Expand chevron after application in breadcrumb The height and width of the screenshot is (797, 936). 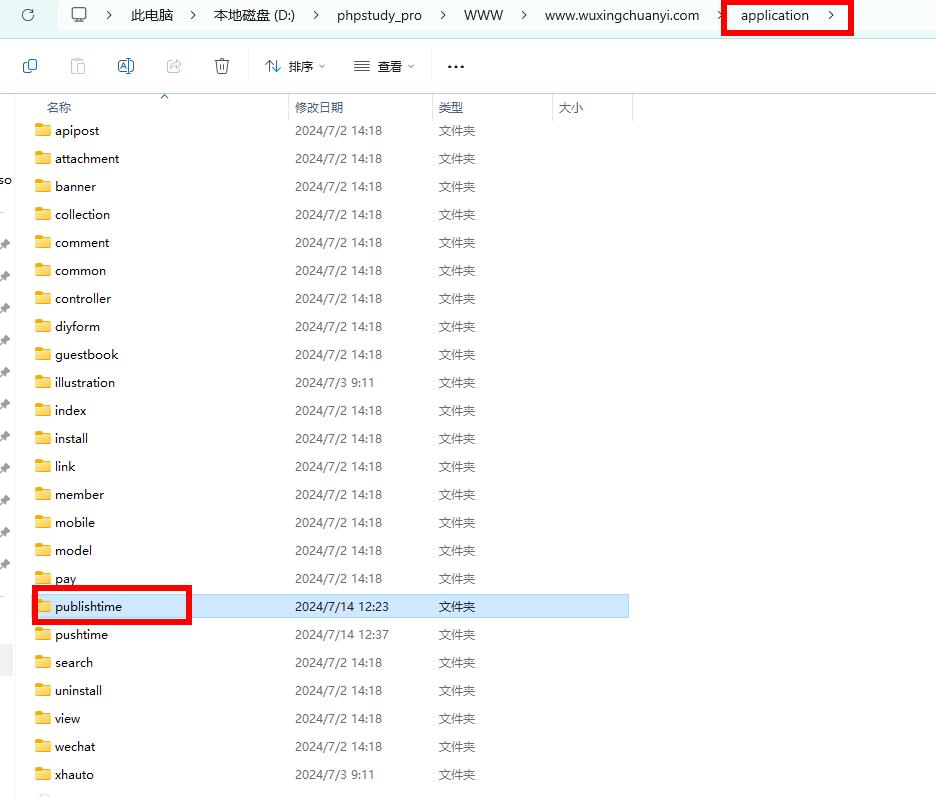point(831,15)
